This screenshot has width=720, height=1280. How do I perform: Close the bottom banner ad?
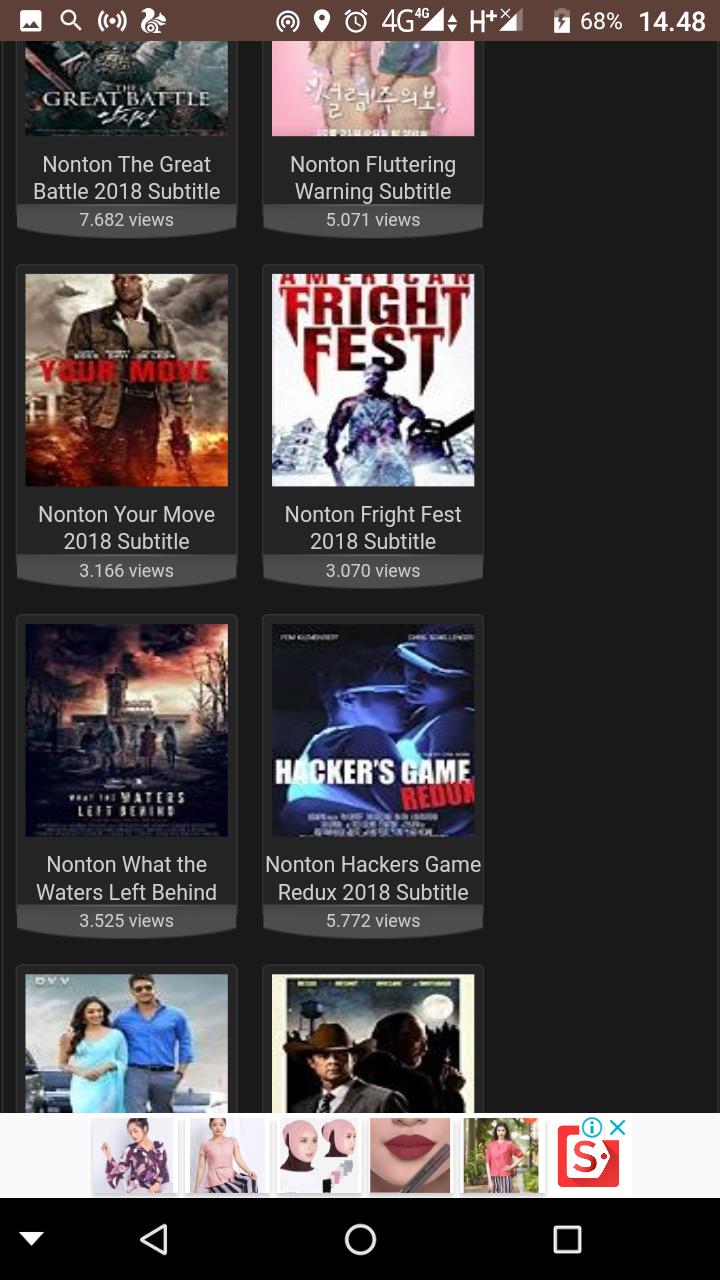618,1128
